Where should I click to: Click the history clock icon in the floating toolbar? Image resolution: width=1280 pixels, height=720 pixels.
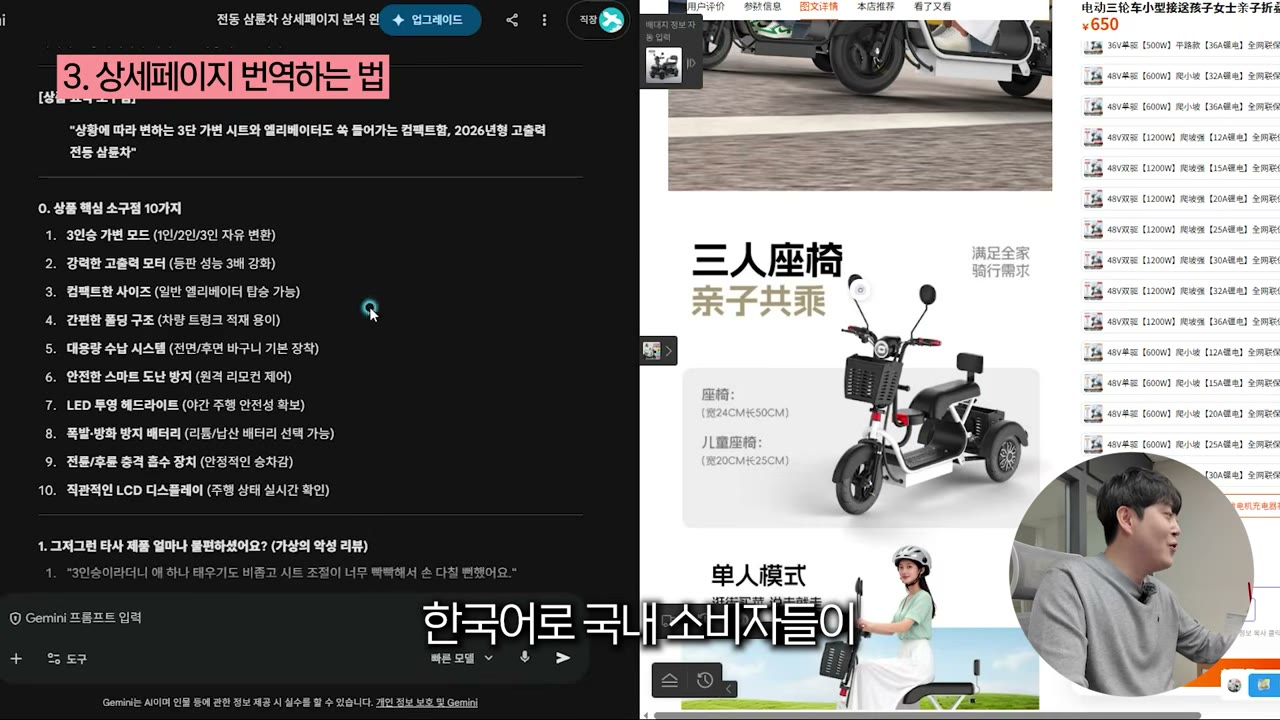pyautogui.click(x=705, y=680)
